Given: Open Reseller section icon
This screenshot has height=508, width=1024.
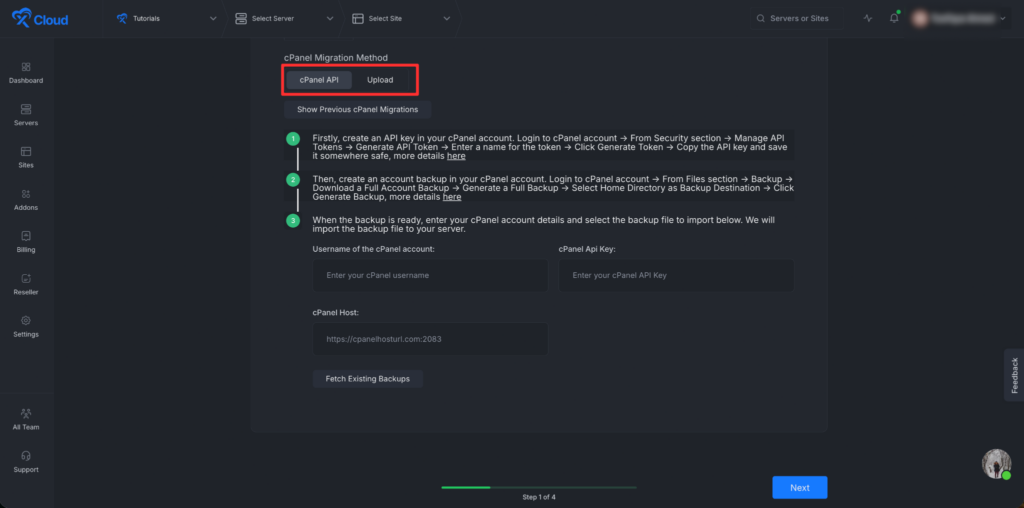Looking at the screenshot, I should coord(26,278).
